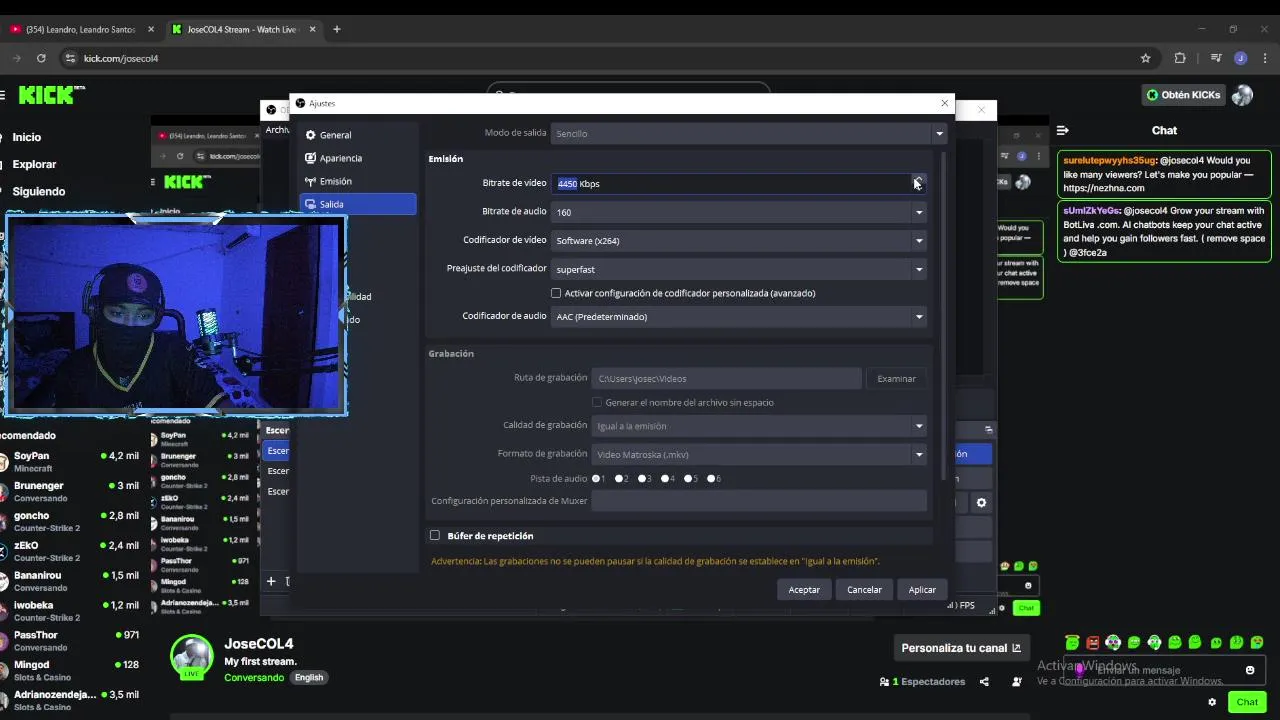The height and width of the screenshot is (720, 1280).
Task: Open the Chrome profile J avatar
Action: pyautogui.click(x=1241, y=58)
